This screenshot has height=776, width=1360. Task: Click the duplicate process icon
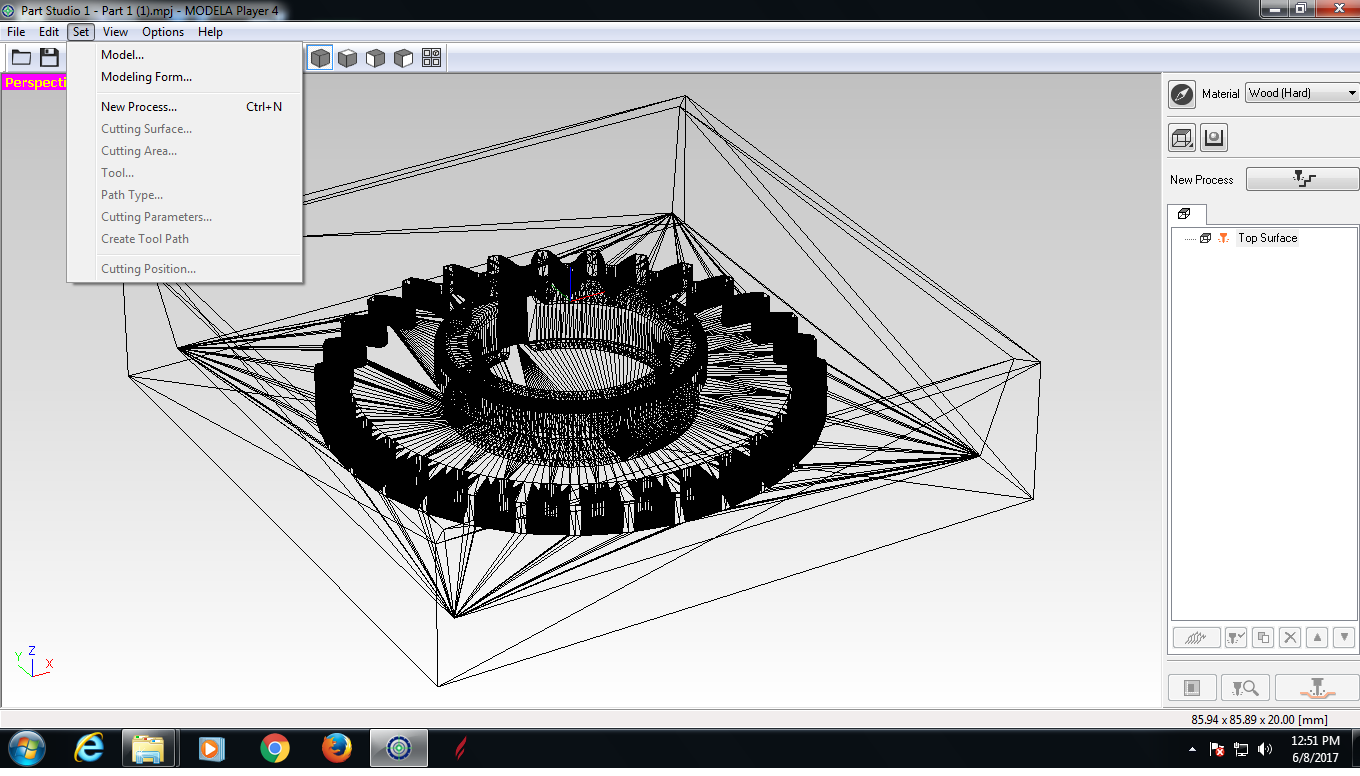tap(1263, 637)
